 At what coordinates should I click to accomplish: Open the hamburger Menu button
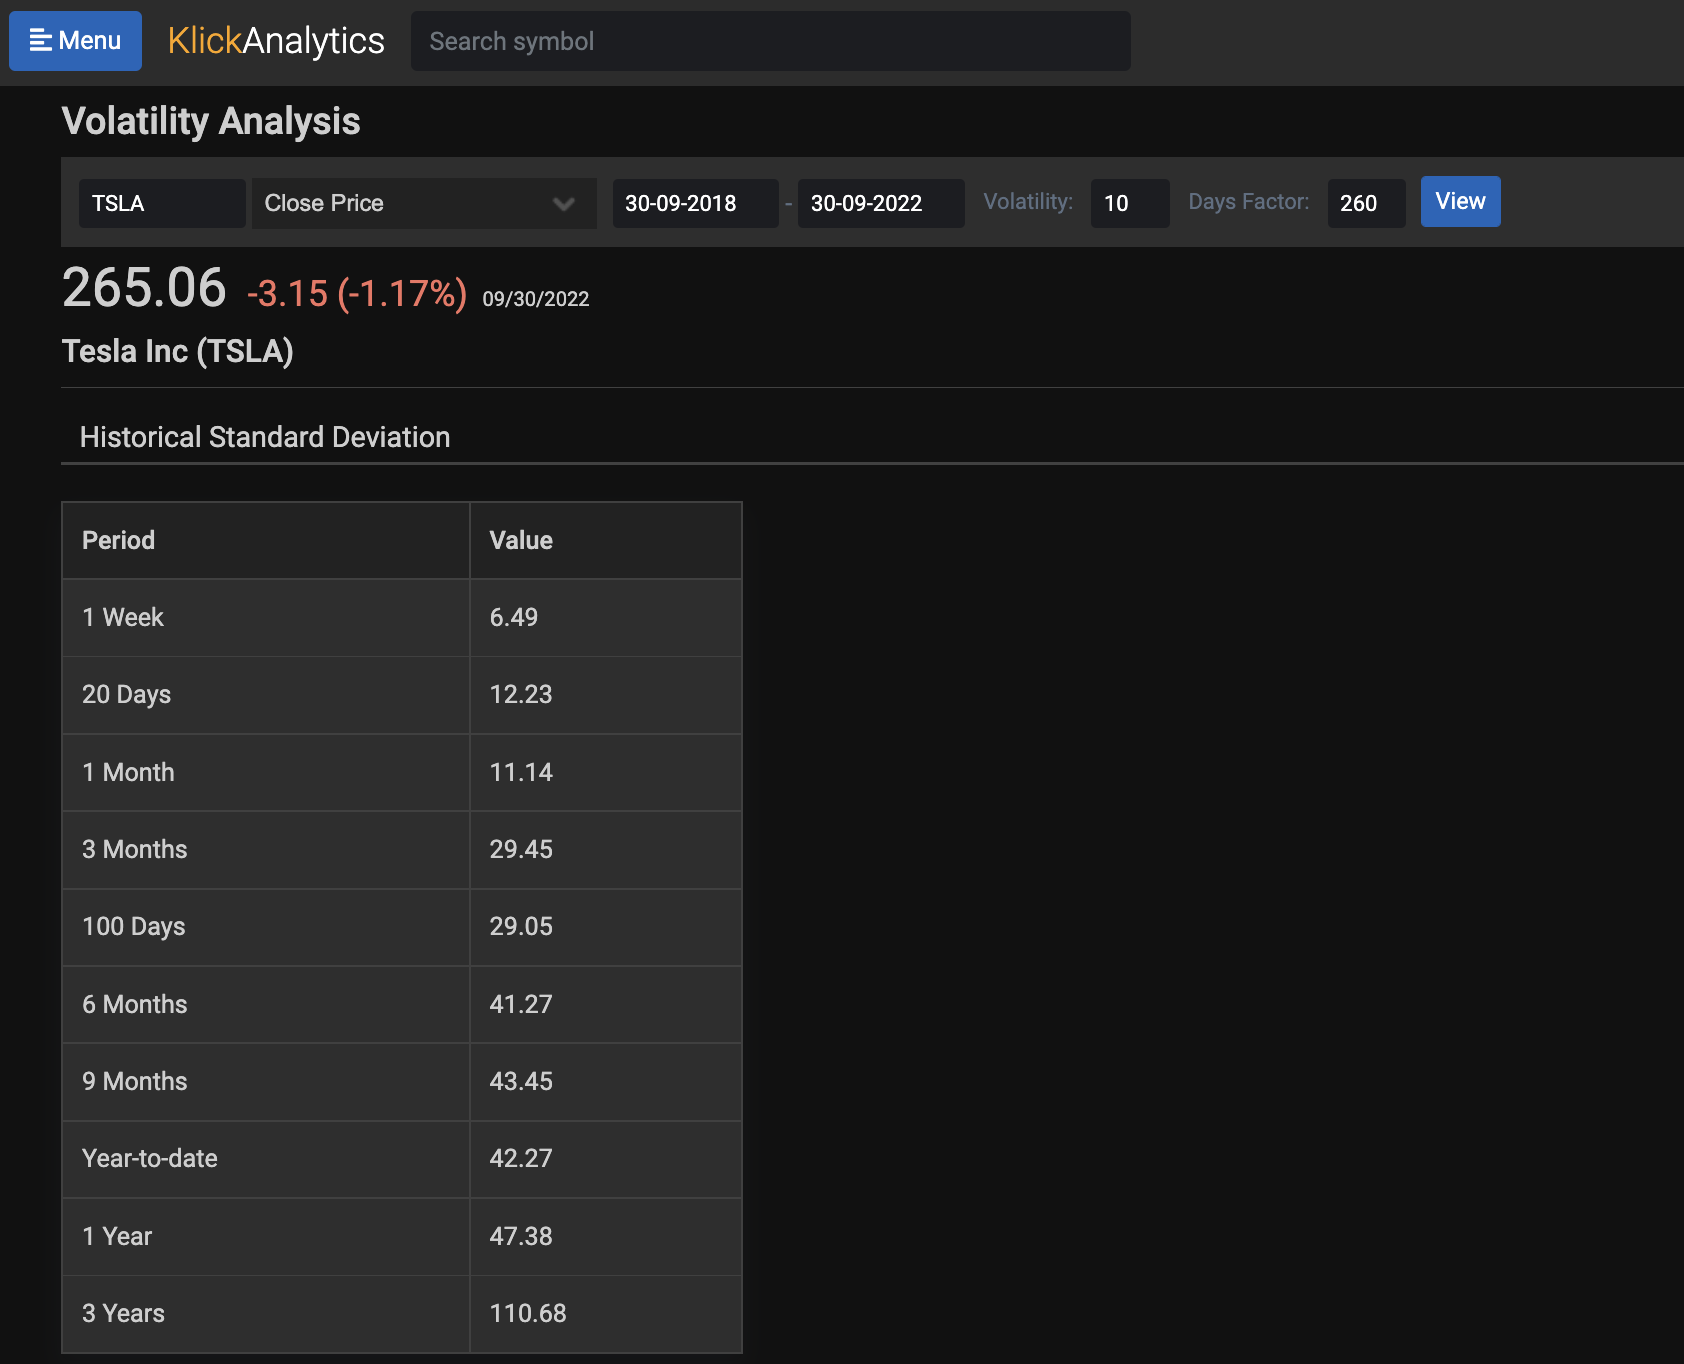point(75,41)
